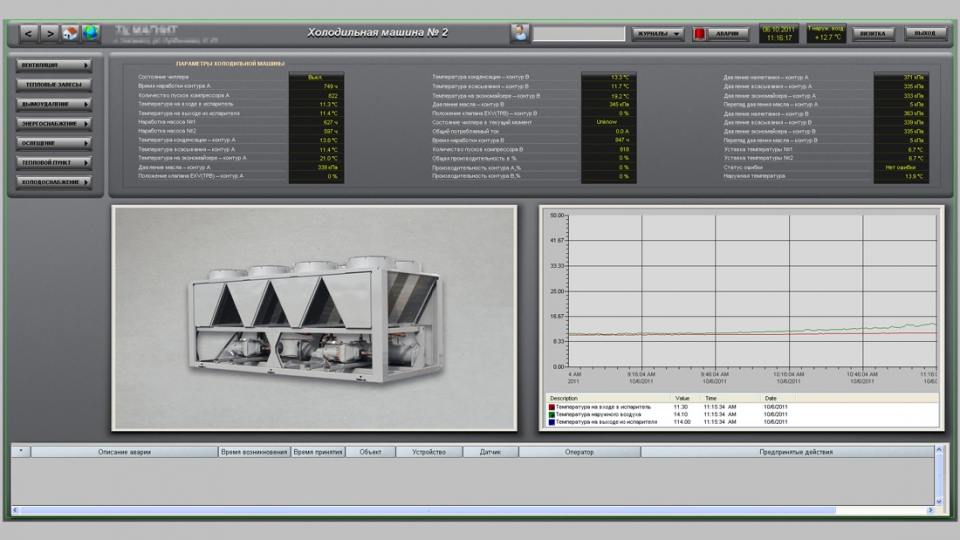Viewport: 960px width, 540px height.
Task: Click the alarm list scroll down arrow
Action: 938,501
